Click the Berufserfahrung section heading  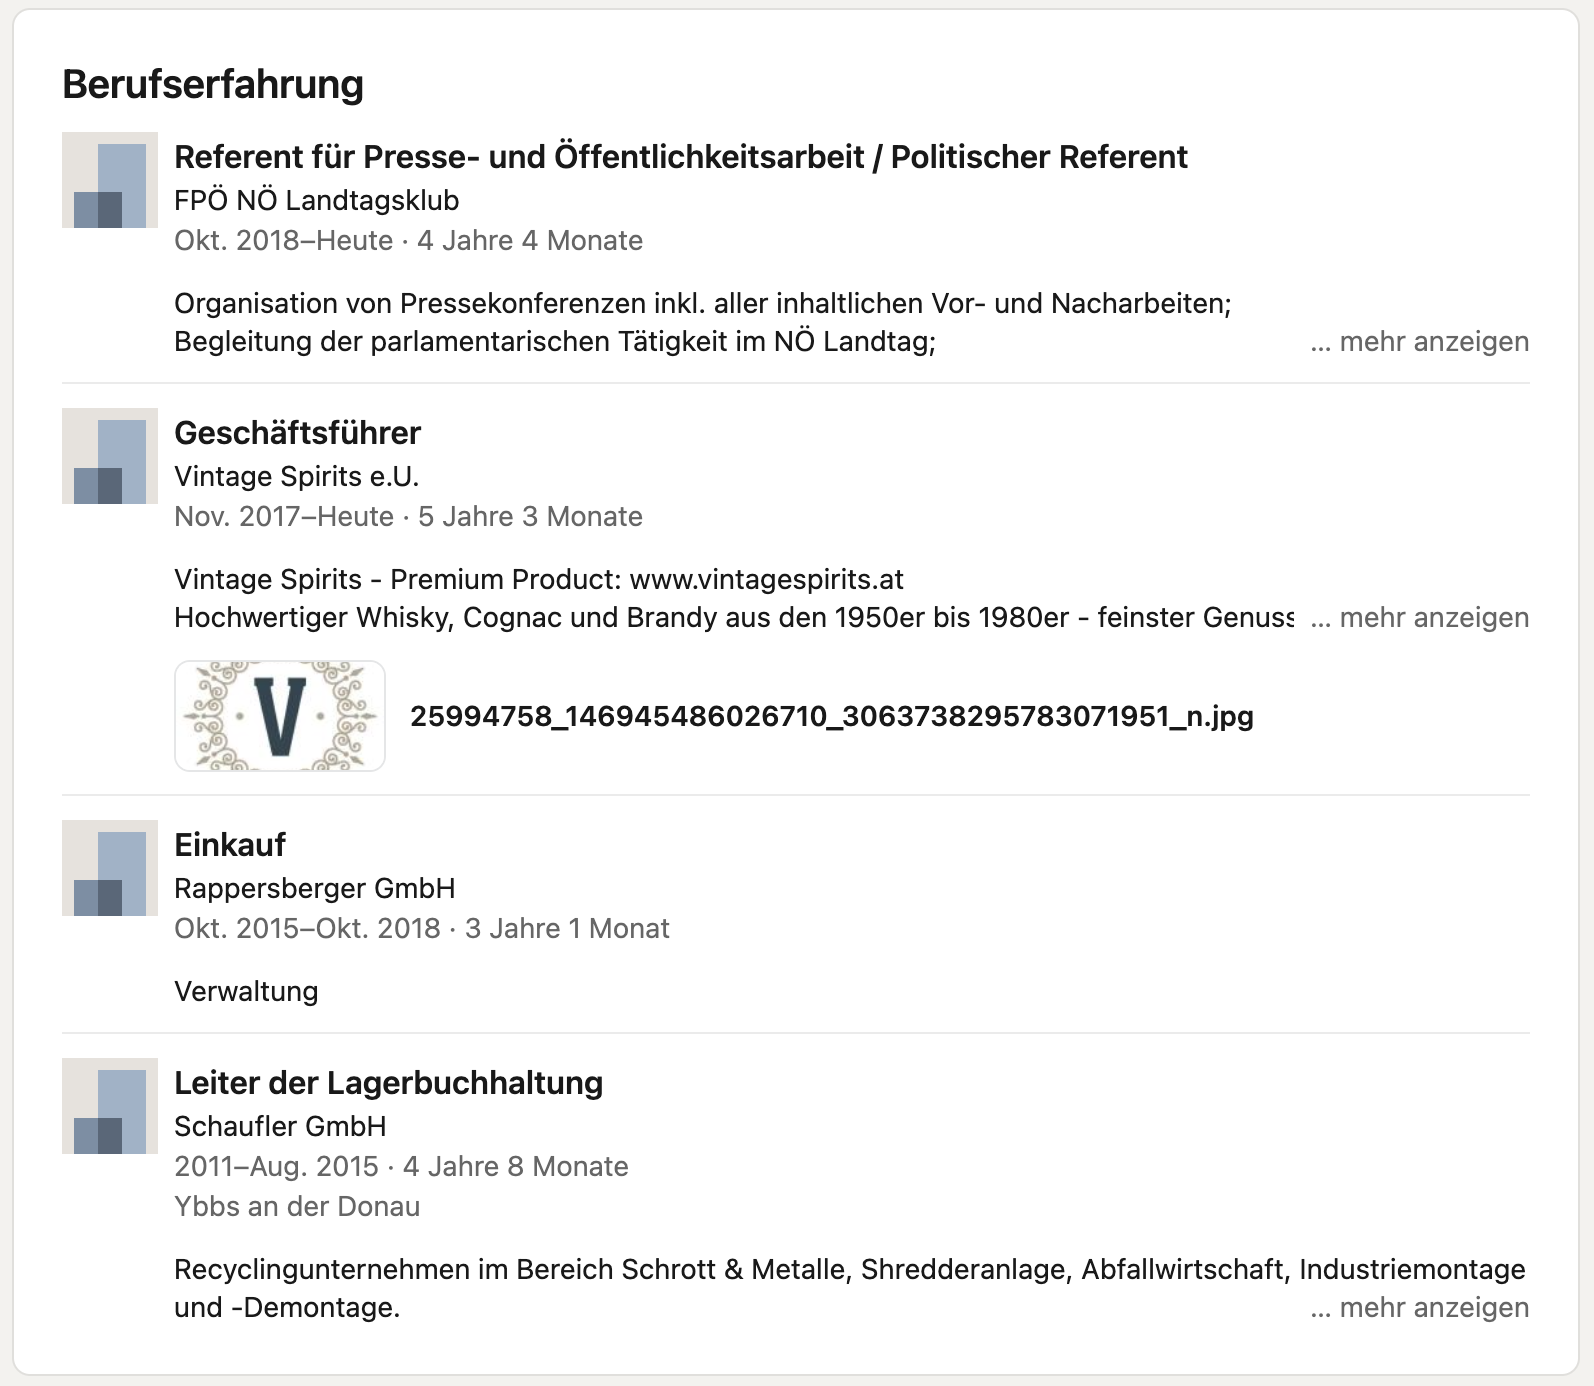tap(213, 84)
